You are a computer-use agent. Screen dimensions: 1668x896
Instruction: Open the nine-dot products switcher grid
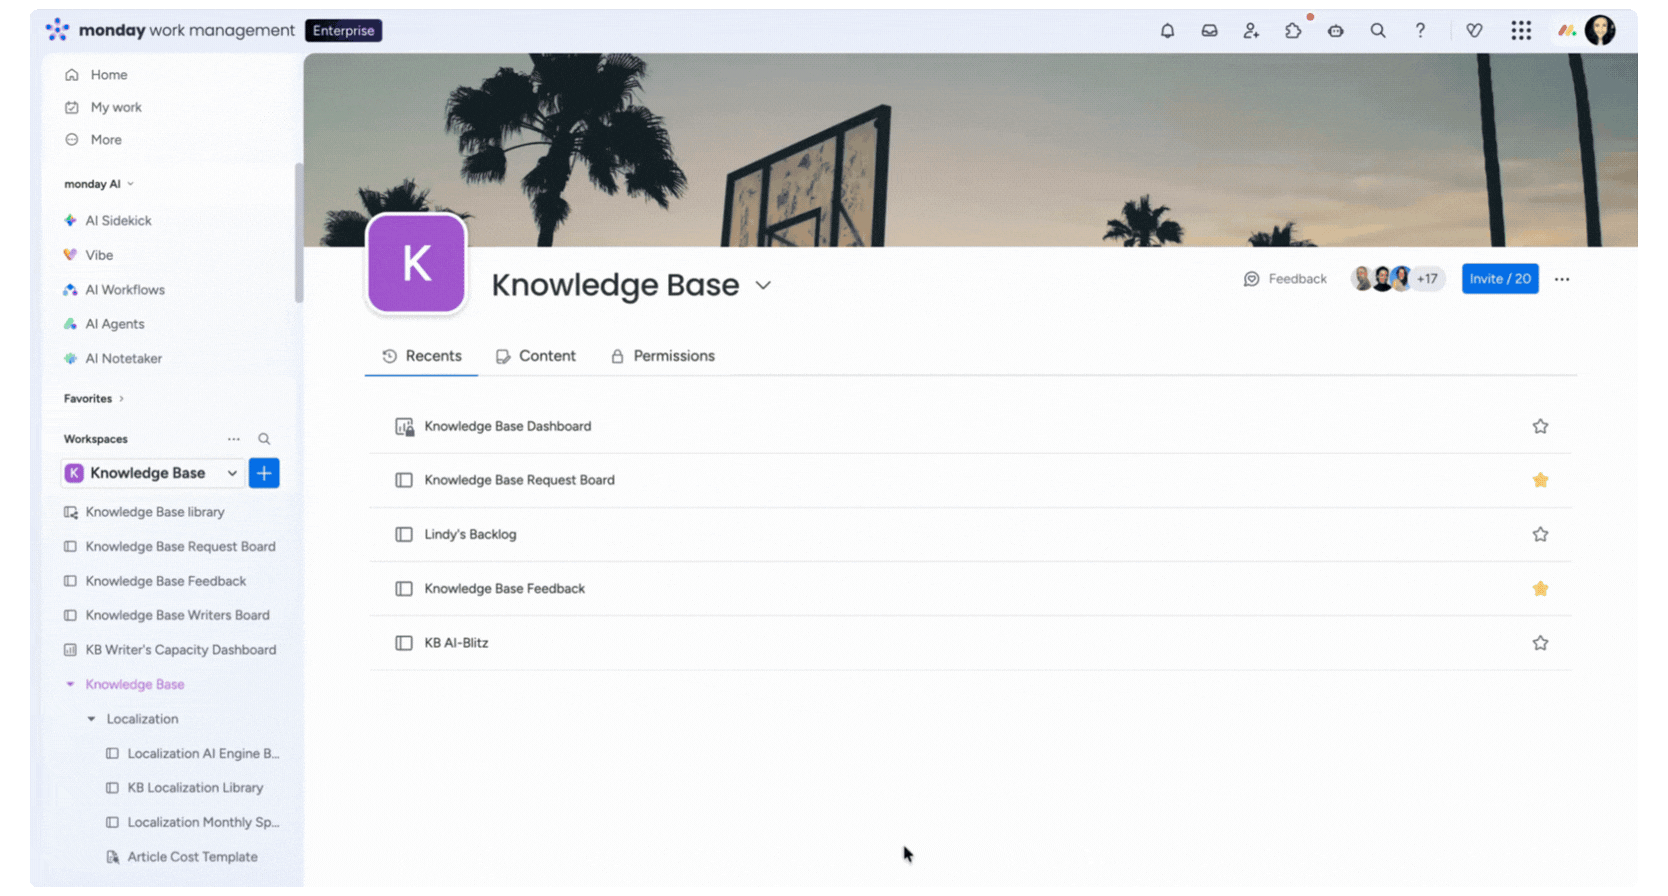pos(1521,31)
